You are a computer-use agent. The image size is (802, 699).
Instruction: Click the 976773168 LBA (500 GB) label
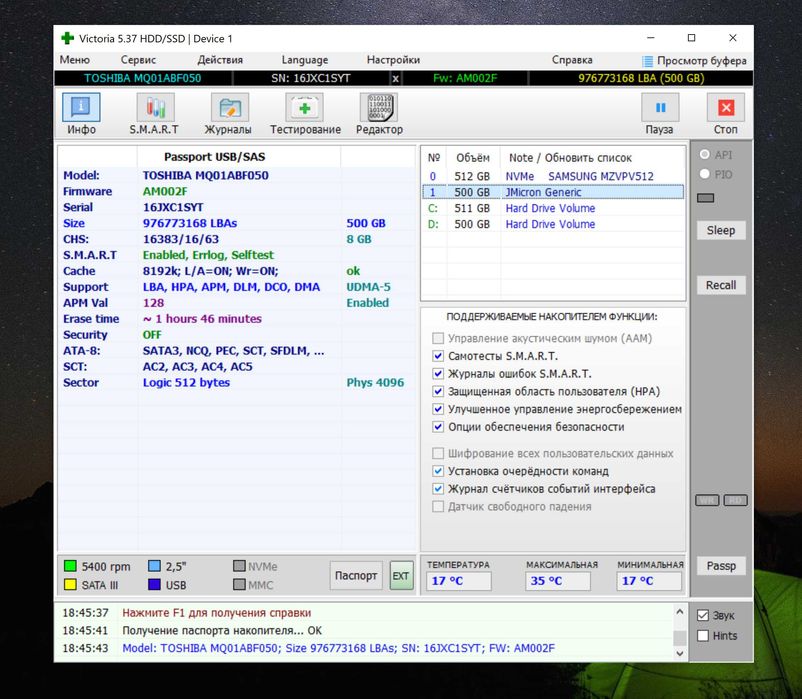pyautogui.click(x=641, y=78)
